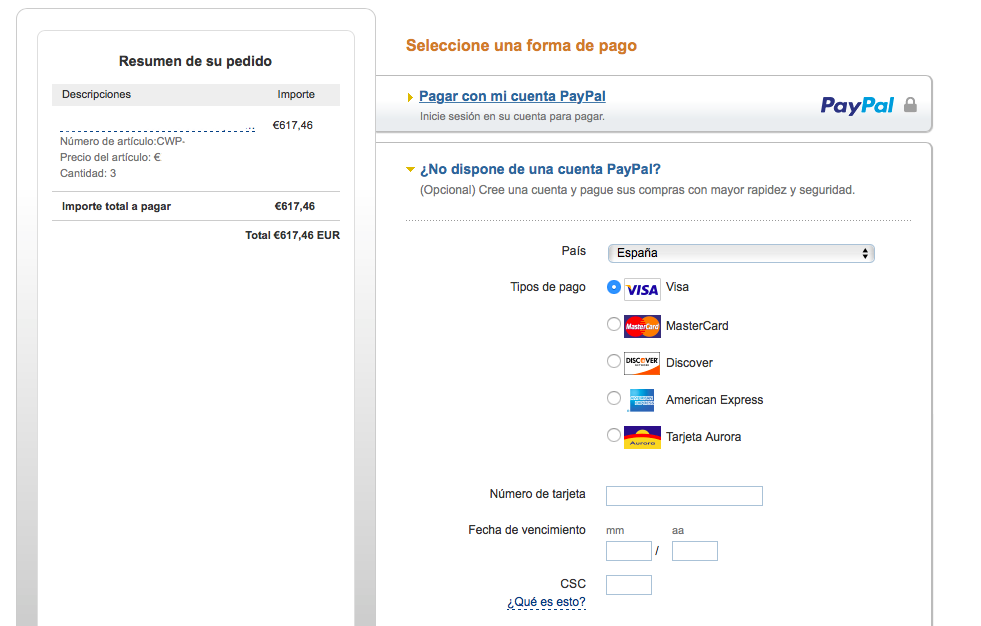Focus the mm expiration month field
The height and width of the screenshot is (626, 981).
629,551
